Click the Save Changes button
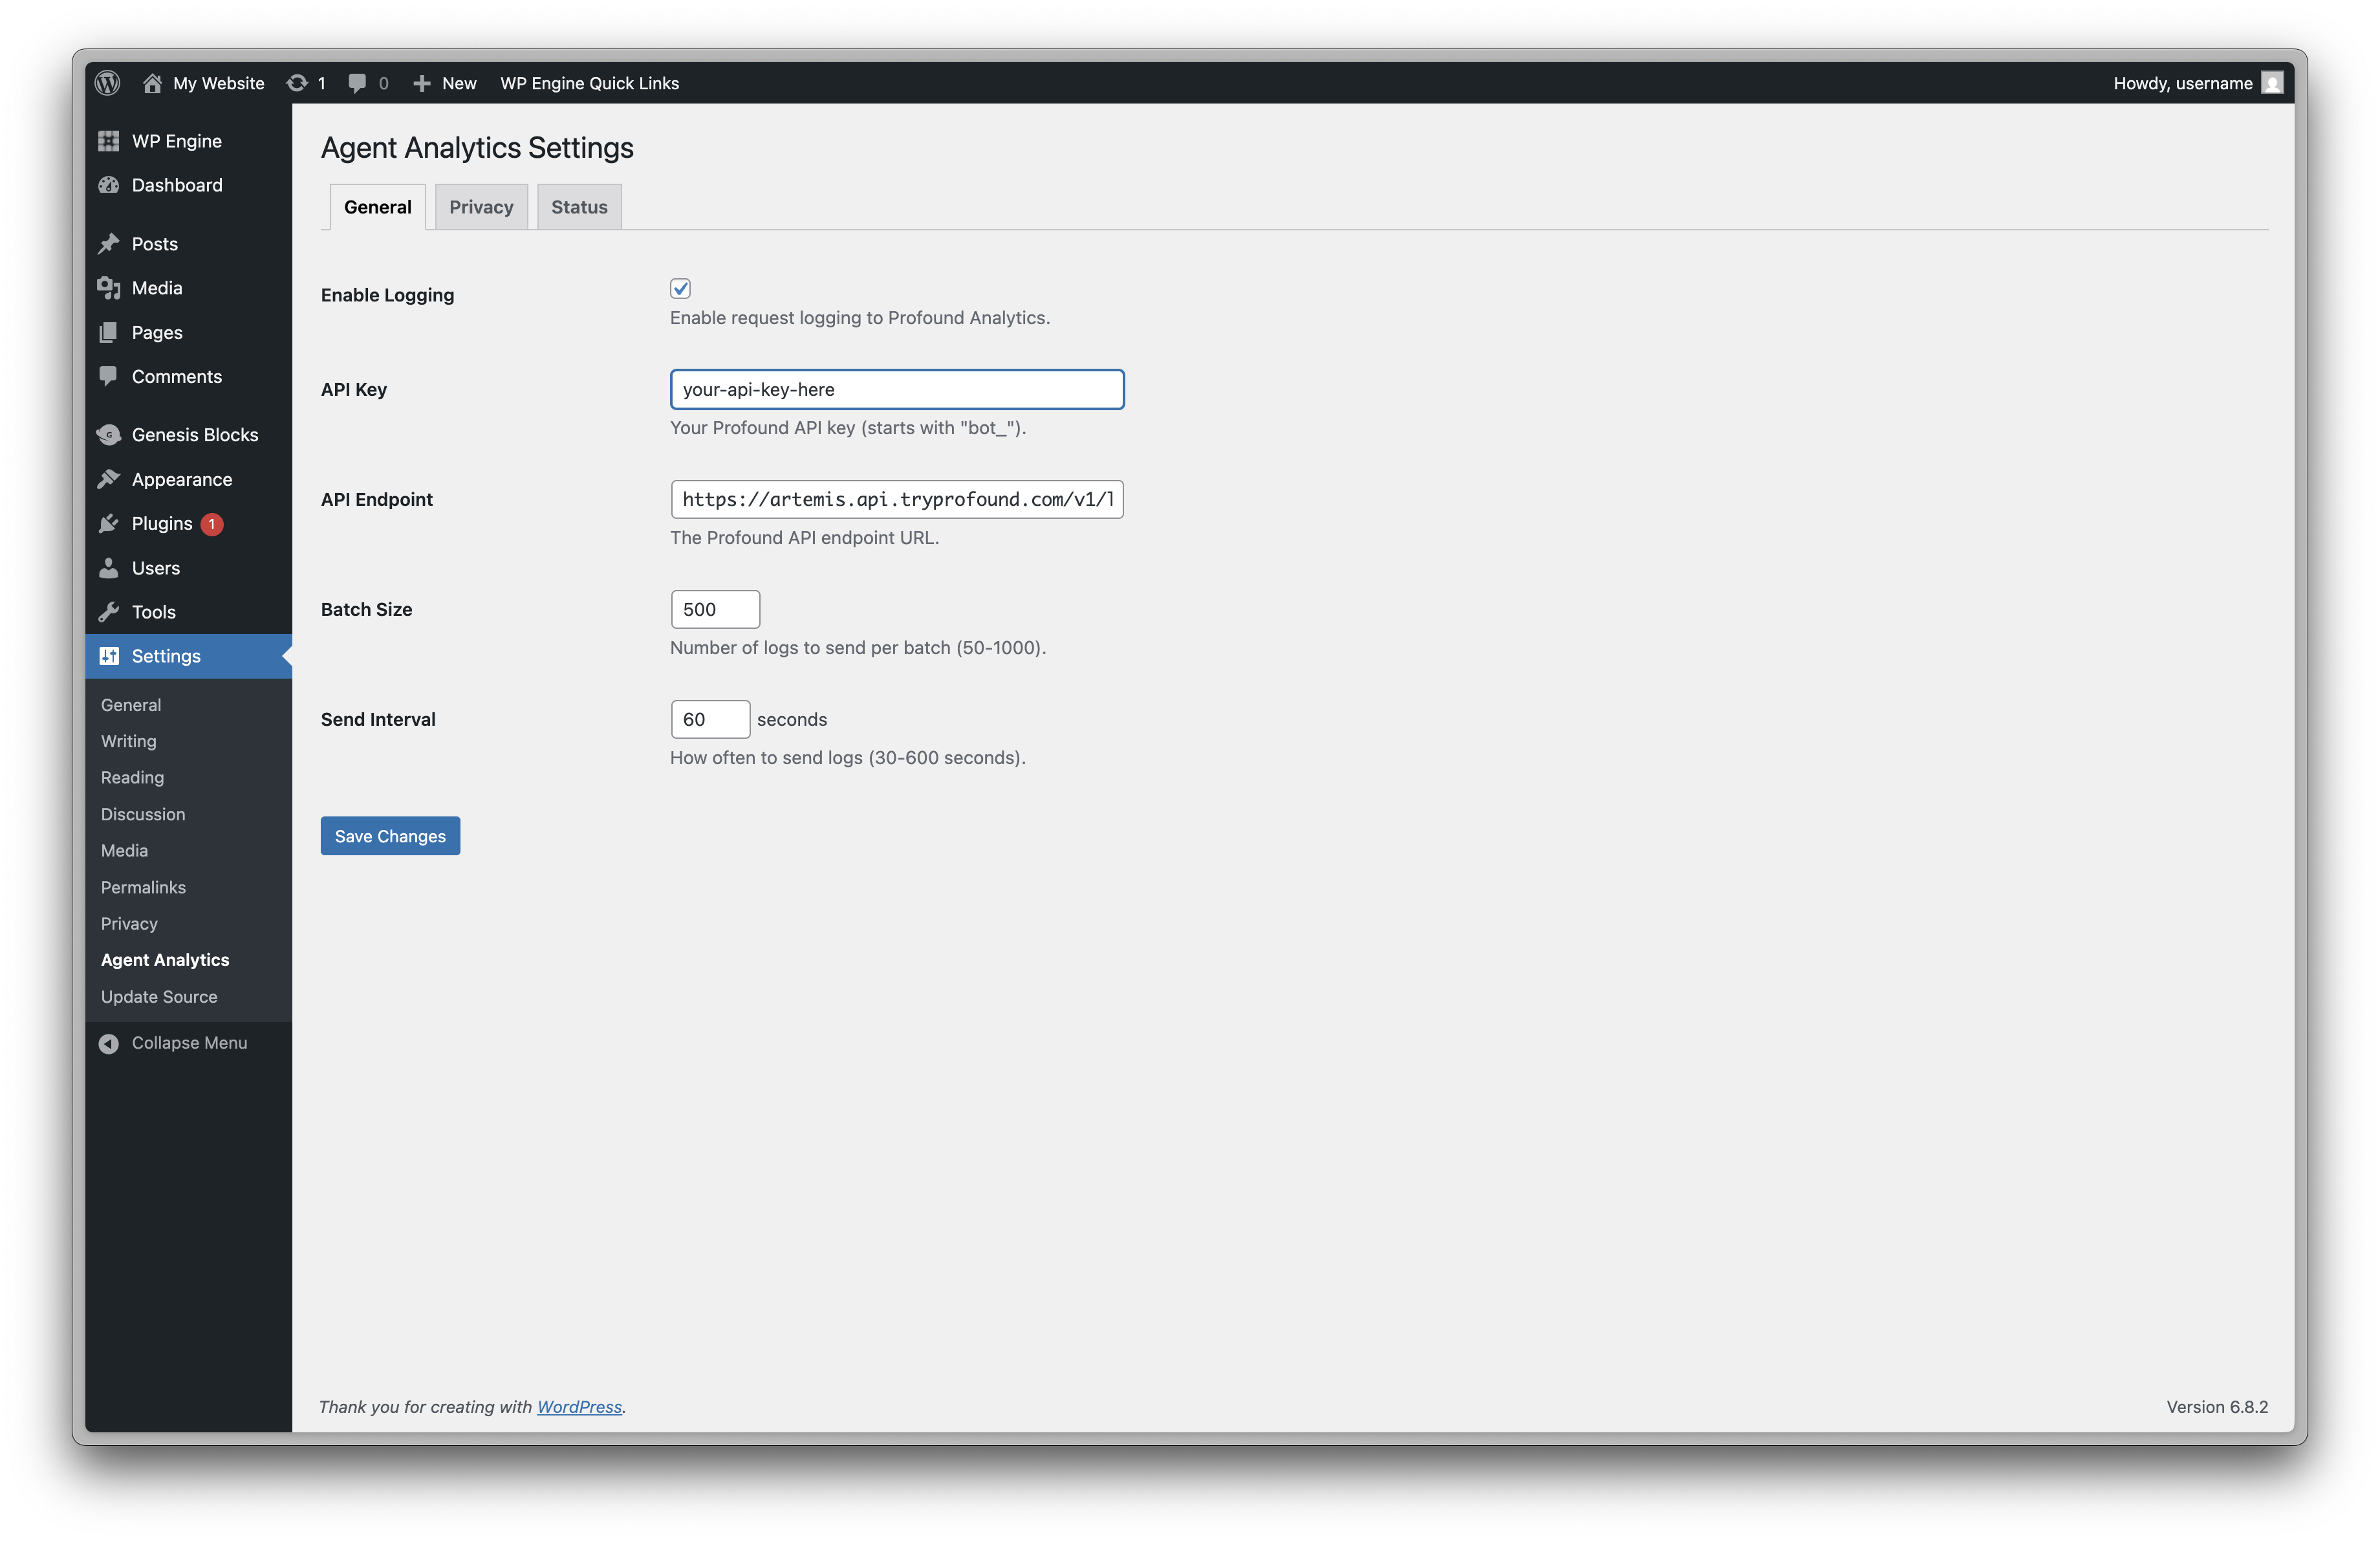The height and width of the screenshot is (1541, 2380). 390,835
